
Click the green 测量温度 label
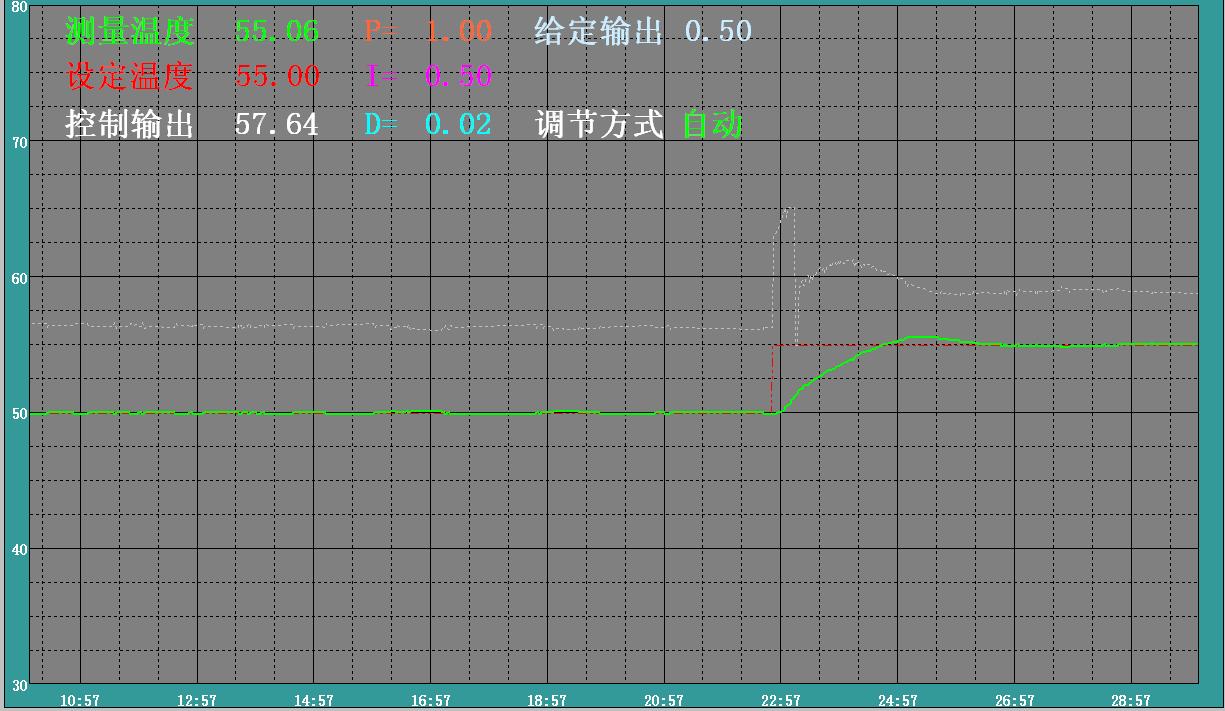[129, 31]
